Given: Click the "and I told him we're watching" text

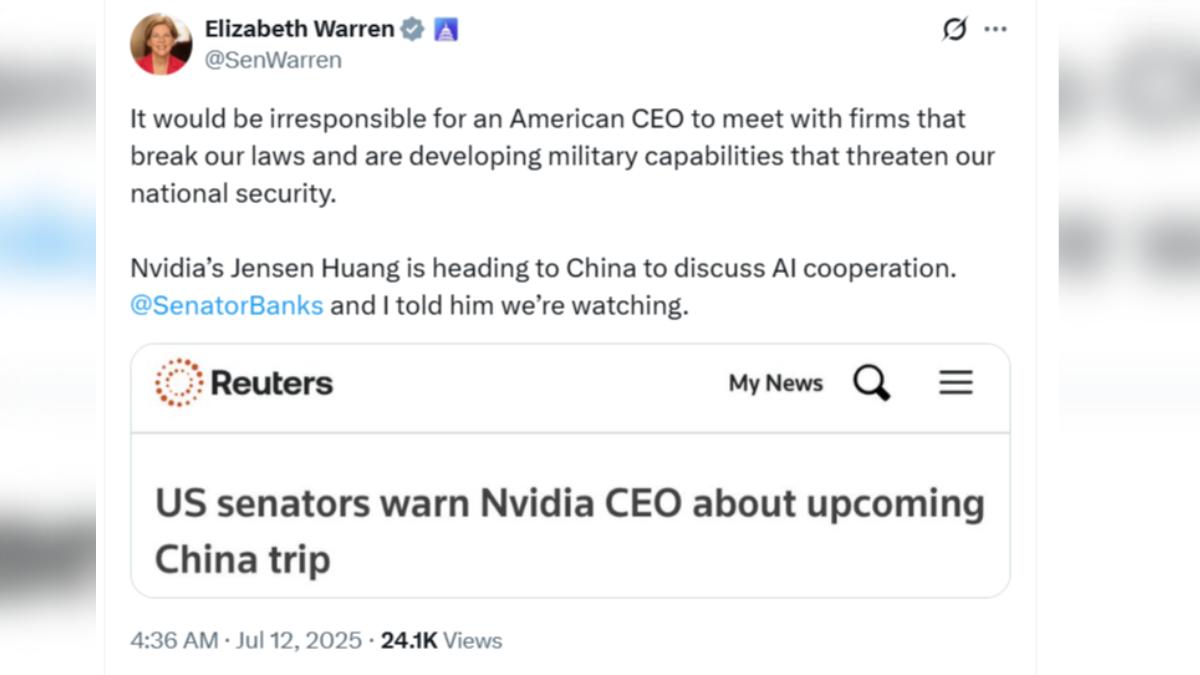Looking at the screenshot, I should click(510, 305).
